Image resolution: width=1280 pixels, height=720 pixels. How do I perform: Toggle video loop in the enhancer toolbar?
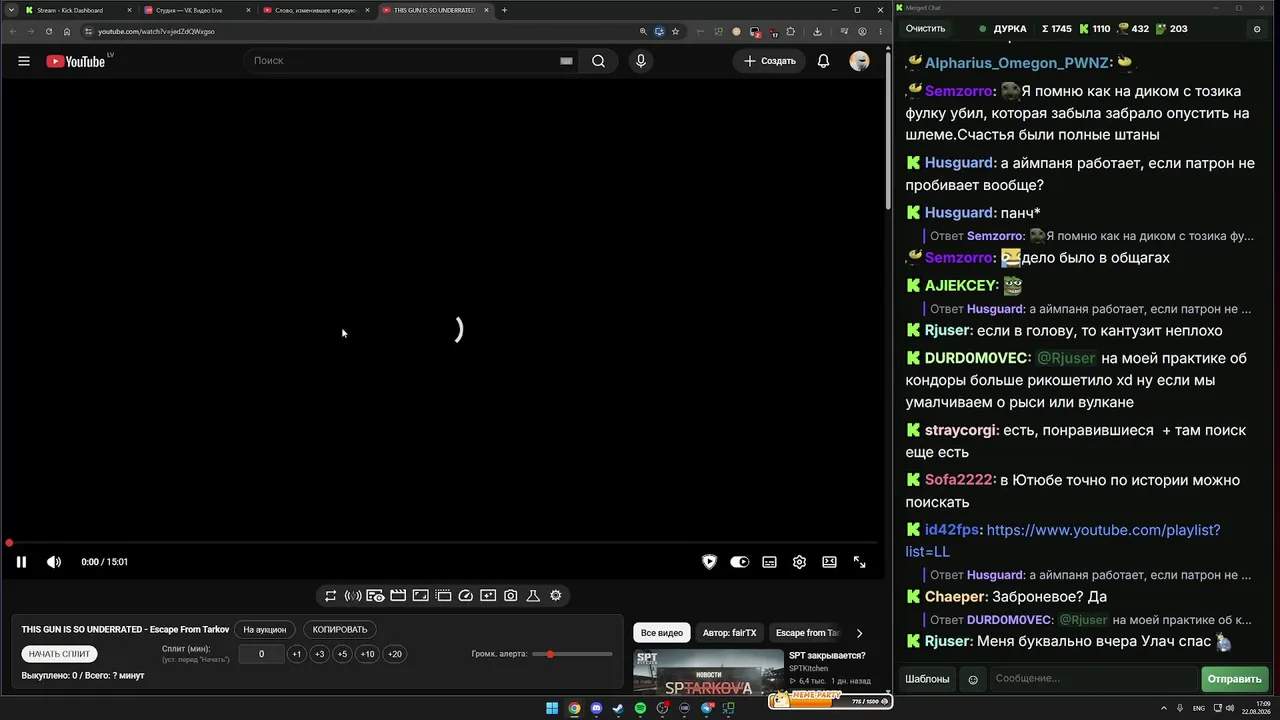tap(330, 596)
